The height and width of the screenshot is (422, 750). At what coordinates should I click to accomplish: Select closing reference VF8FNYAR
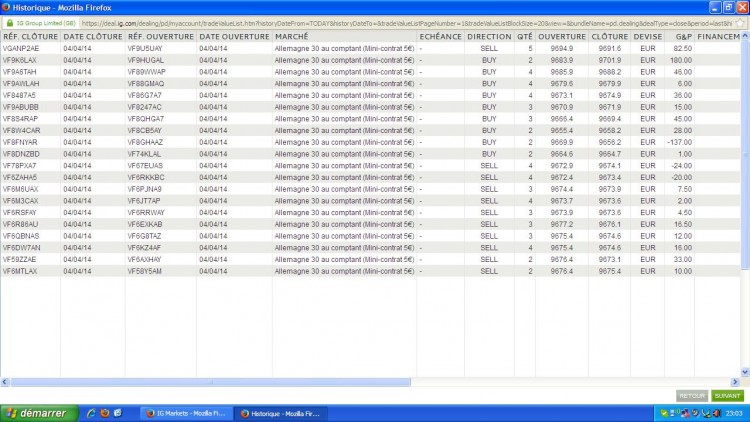20,142
